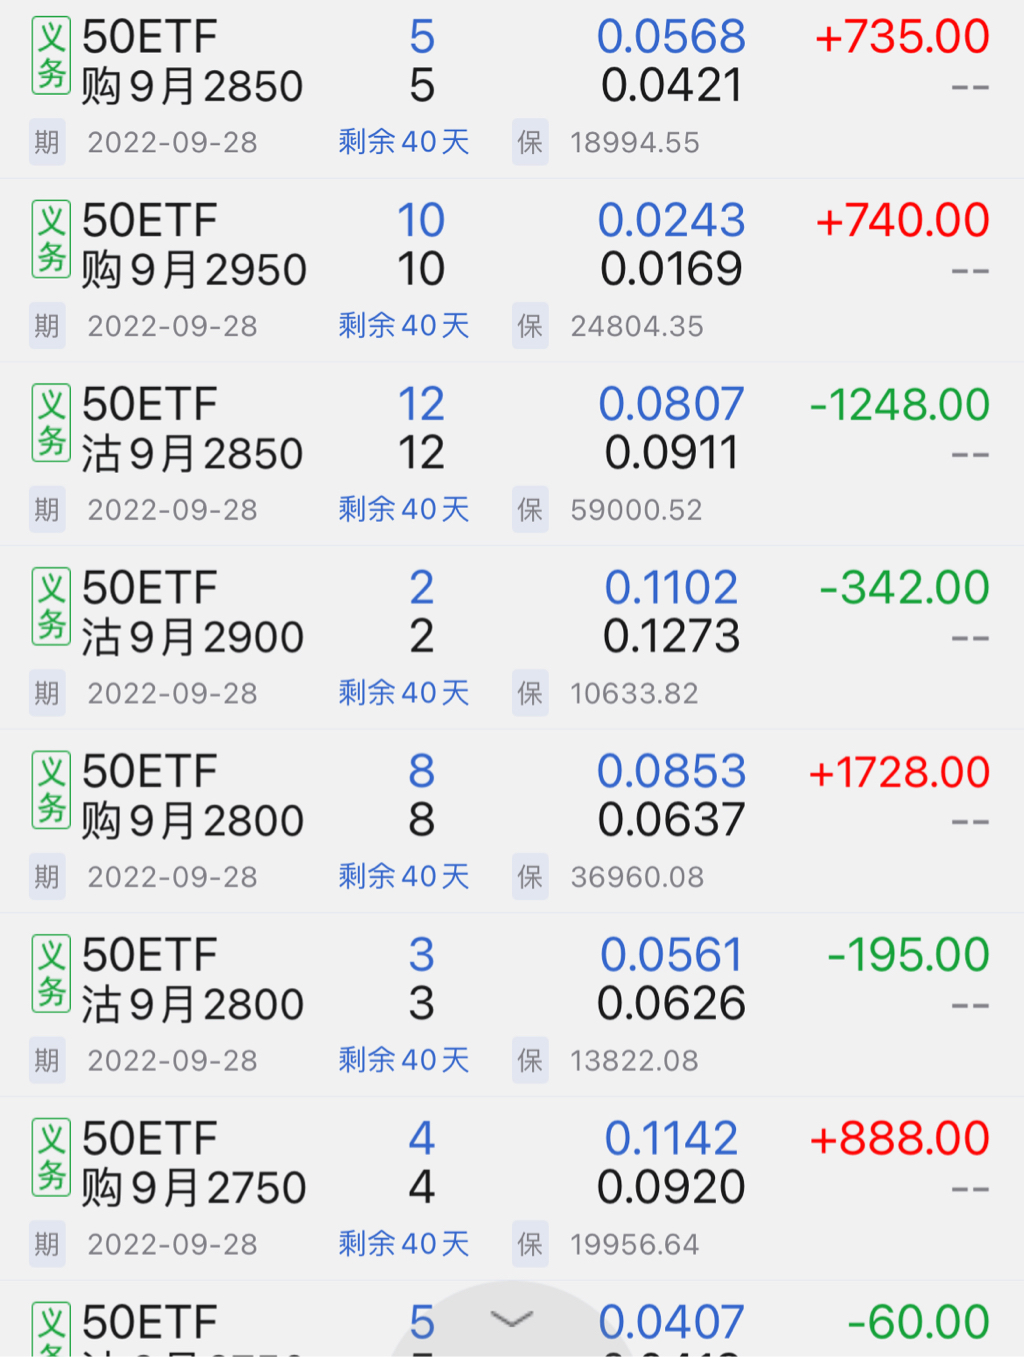
Task: Open the 50ETF 沽9月2800 contract name
Action: point(191,979)
